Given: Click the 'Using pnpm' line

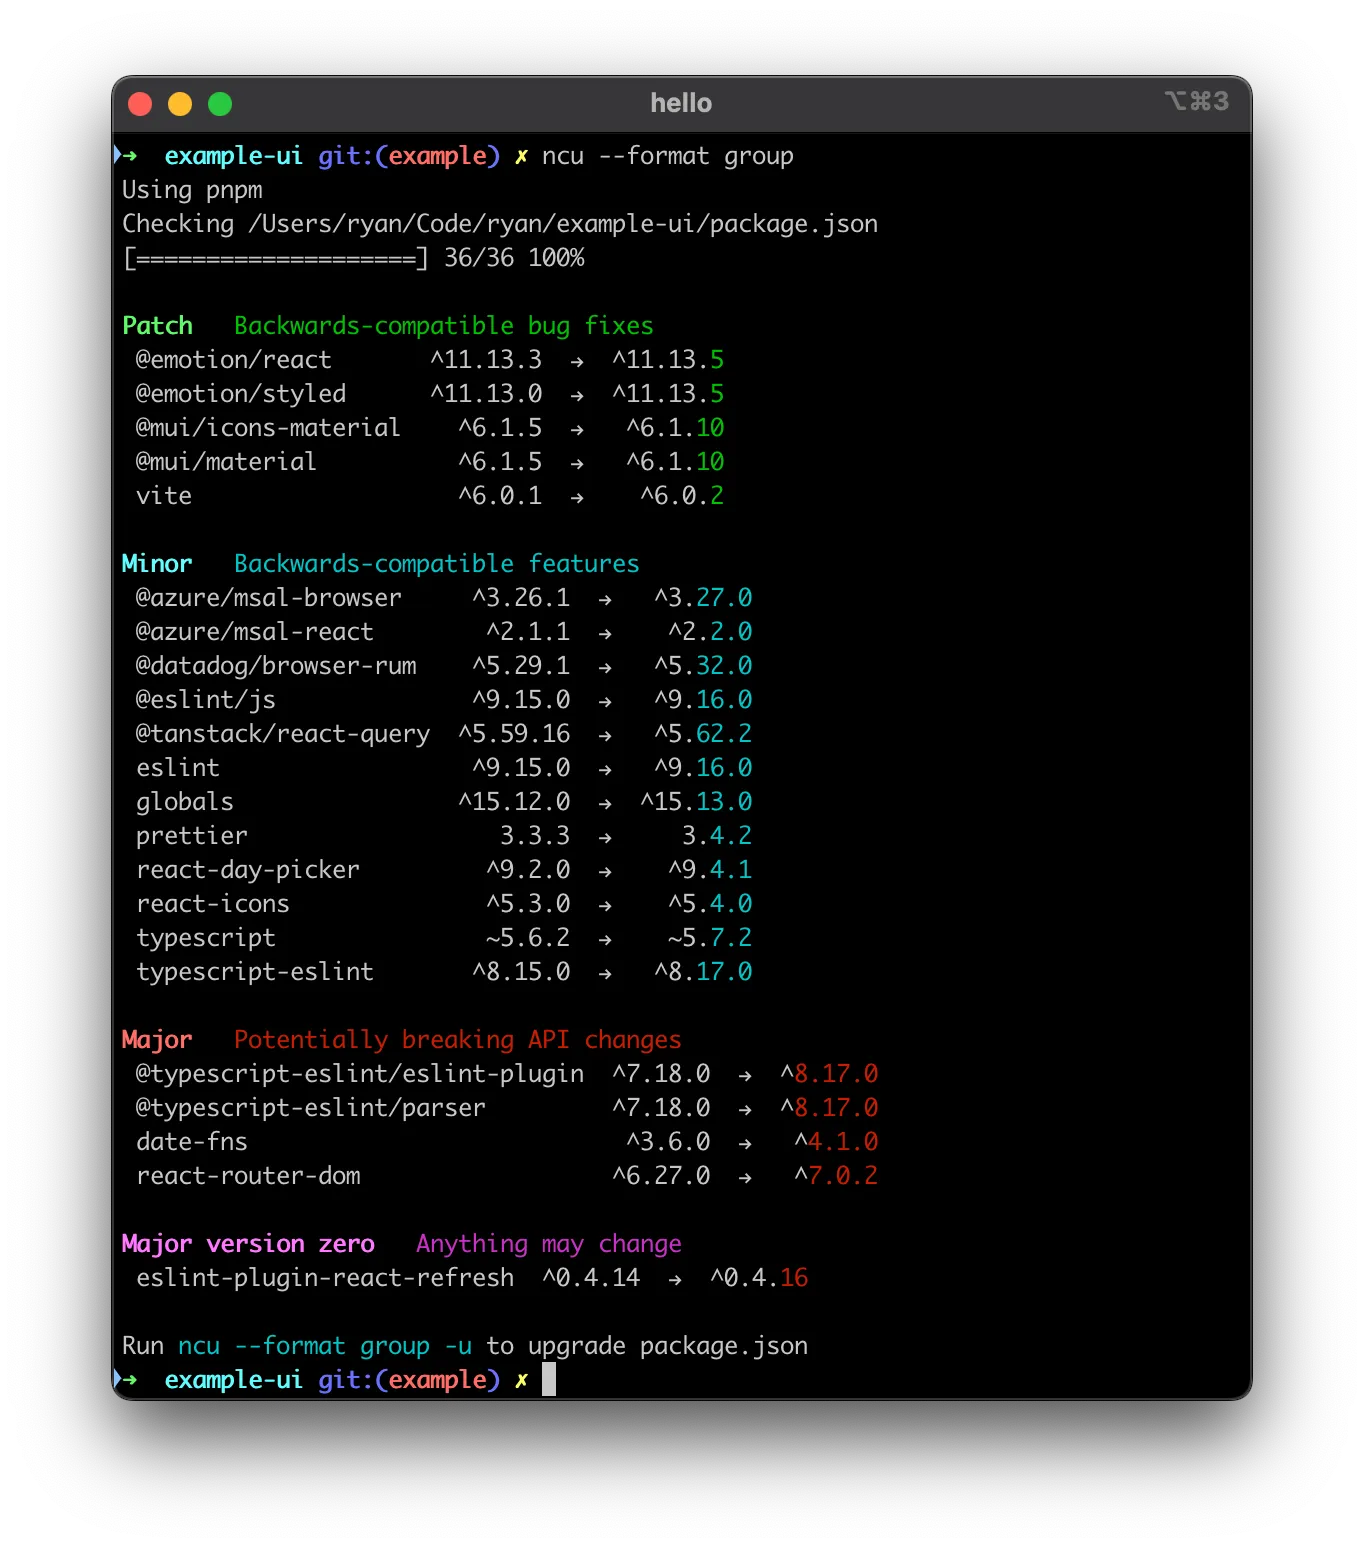Looking at the screenshot, I should [192, 191].
